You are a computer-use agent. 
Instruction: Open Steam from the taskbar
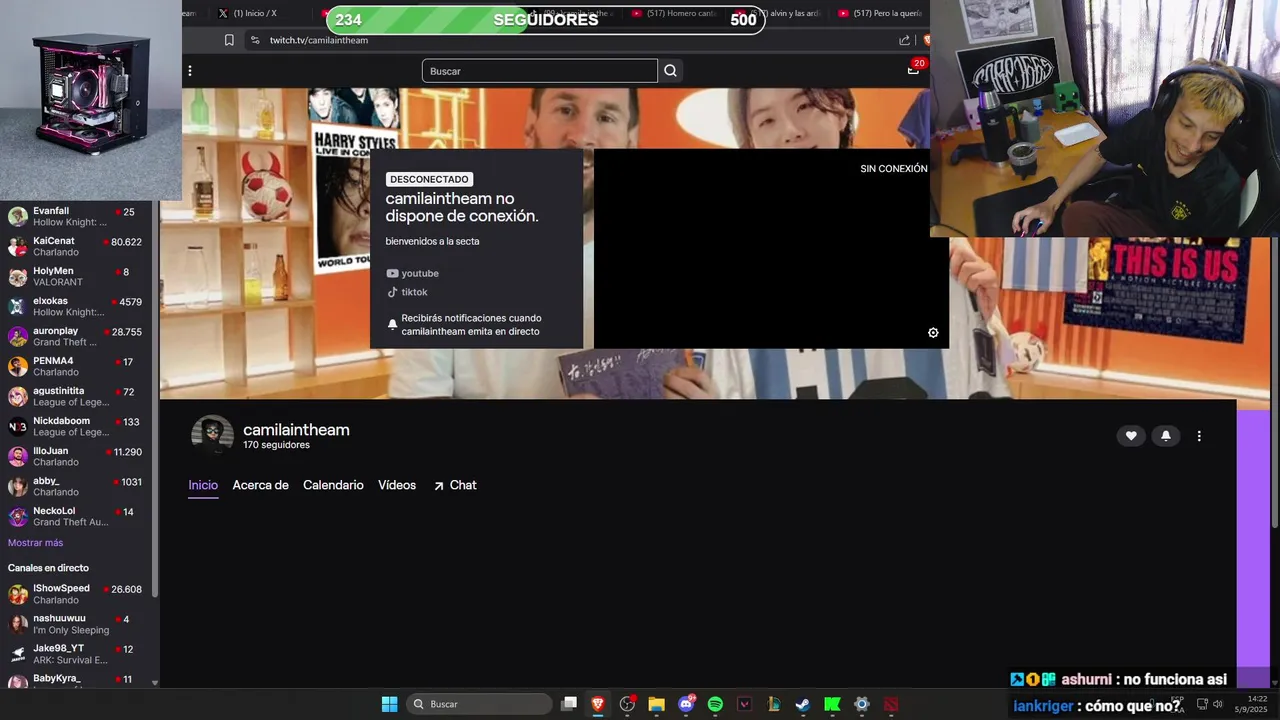803,704
